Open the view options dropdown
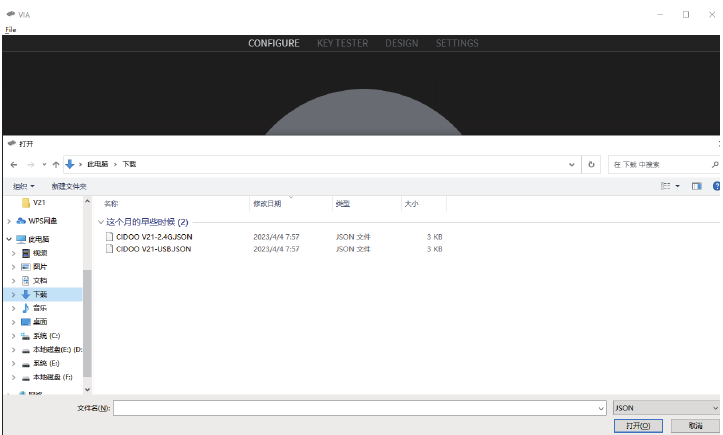This screenshot has width=723, height=435. coord(678,186)
